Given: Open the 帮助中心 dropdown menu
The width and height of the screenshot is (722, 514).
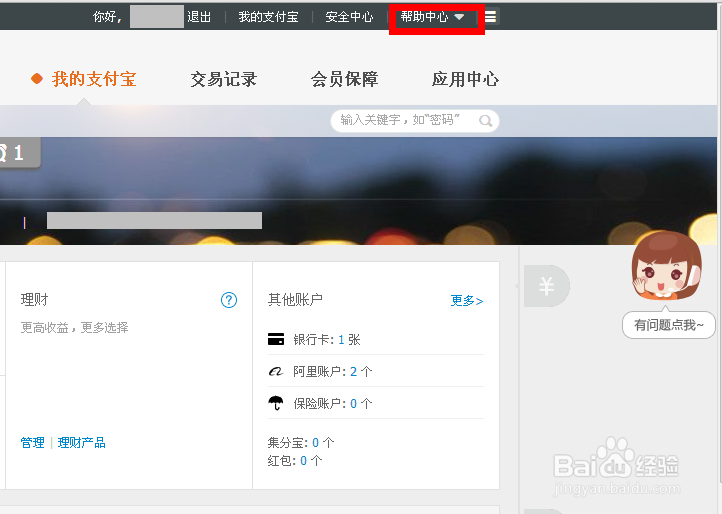Looking at the screenshot, I should (x=432, y=17).
